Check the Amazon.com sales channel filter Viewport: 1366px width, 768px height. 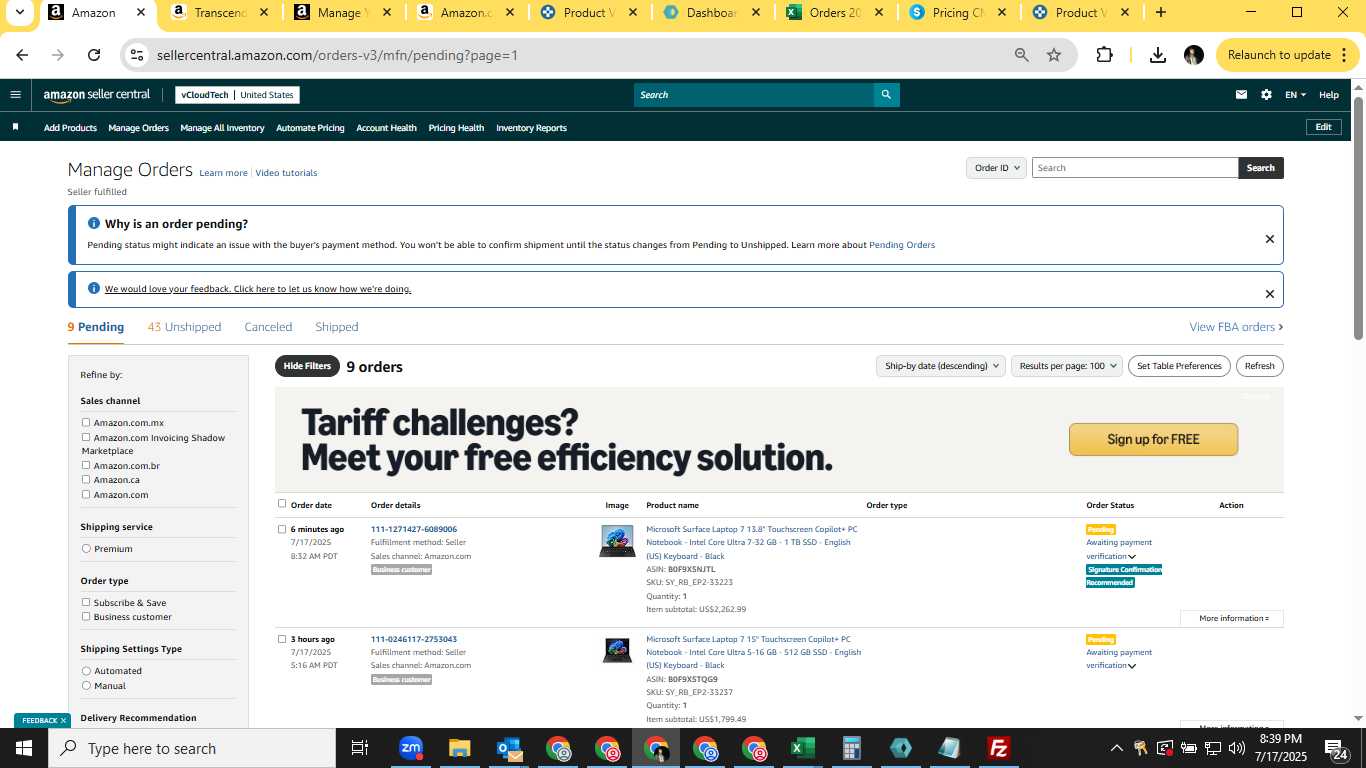pyautogui.click(x=86, y=494)
